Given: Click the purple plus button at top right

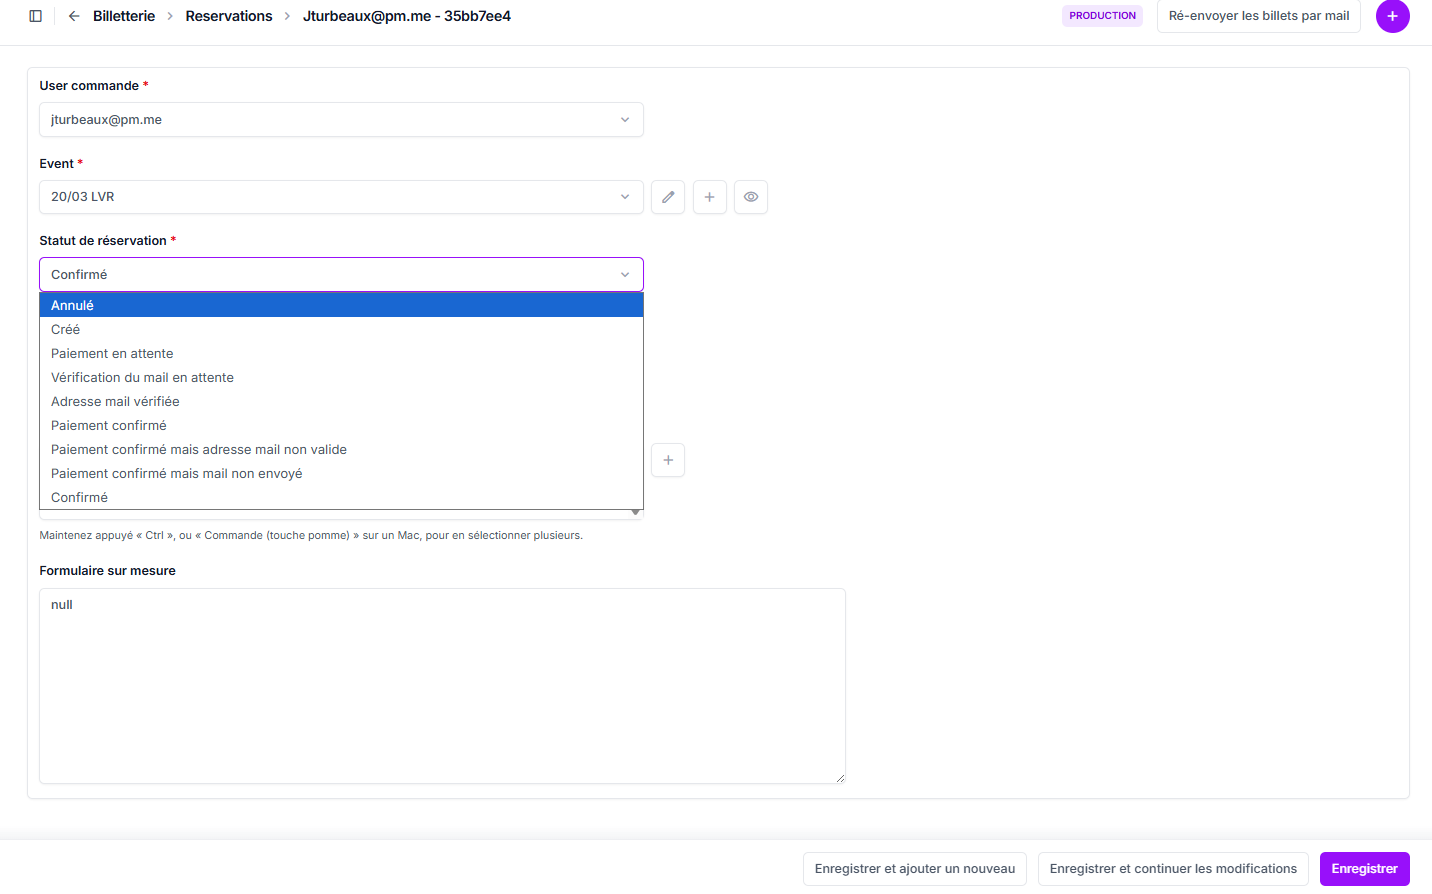Looking at the screenshot, I should pyautogui.click(x=1392, y=16).
